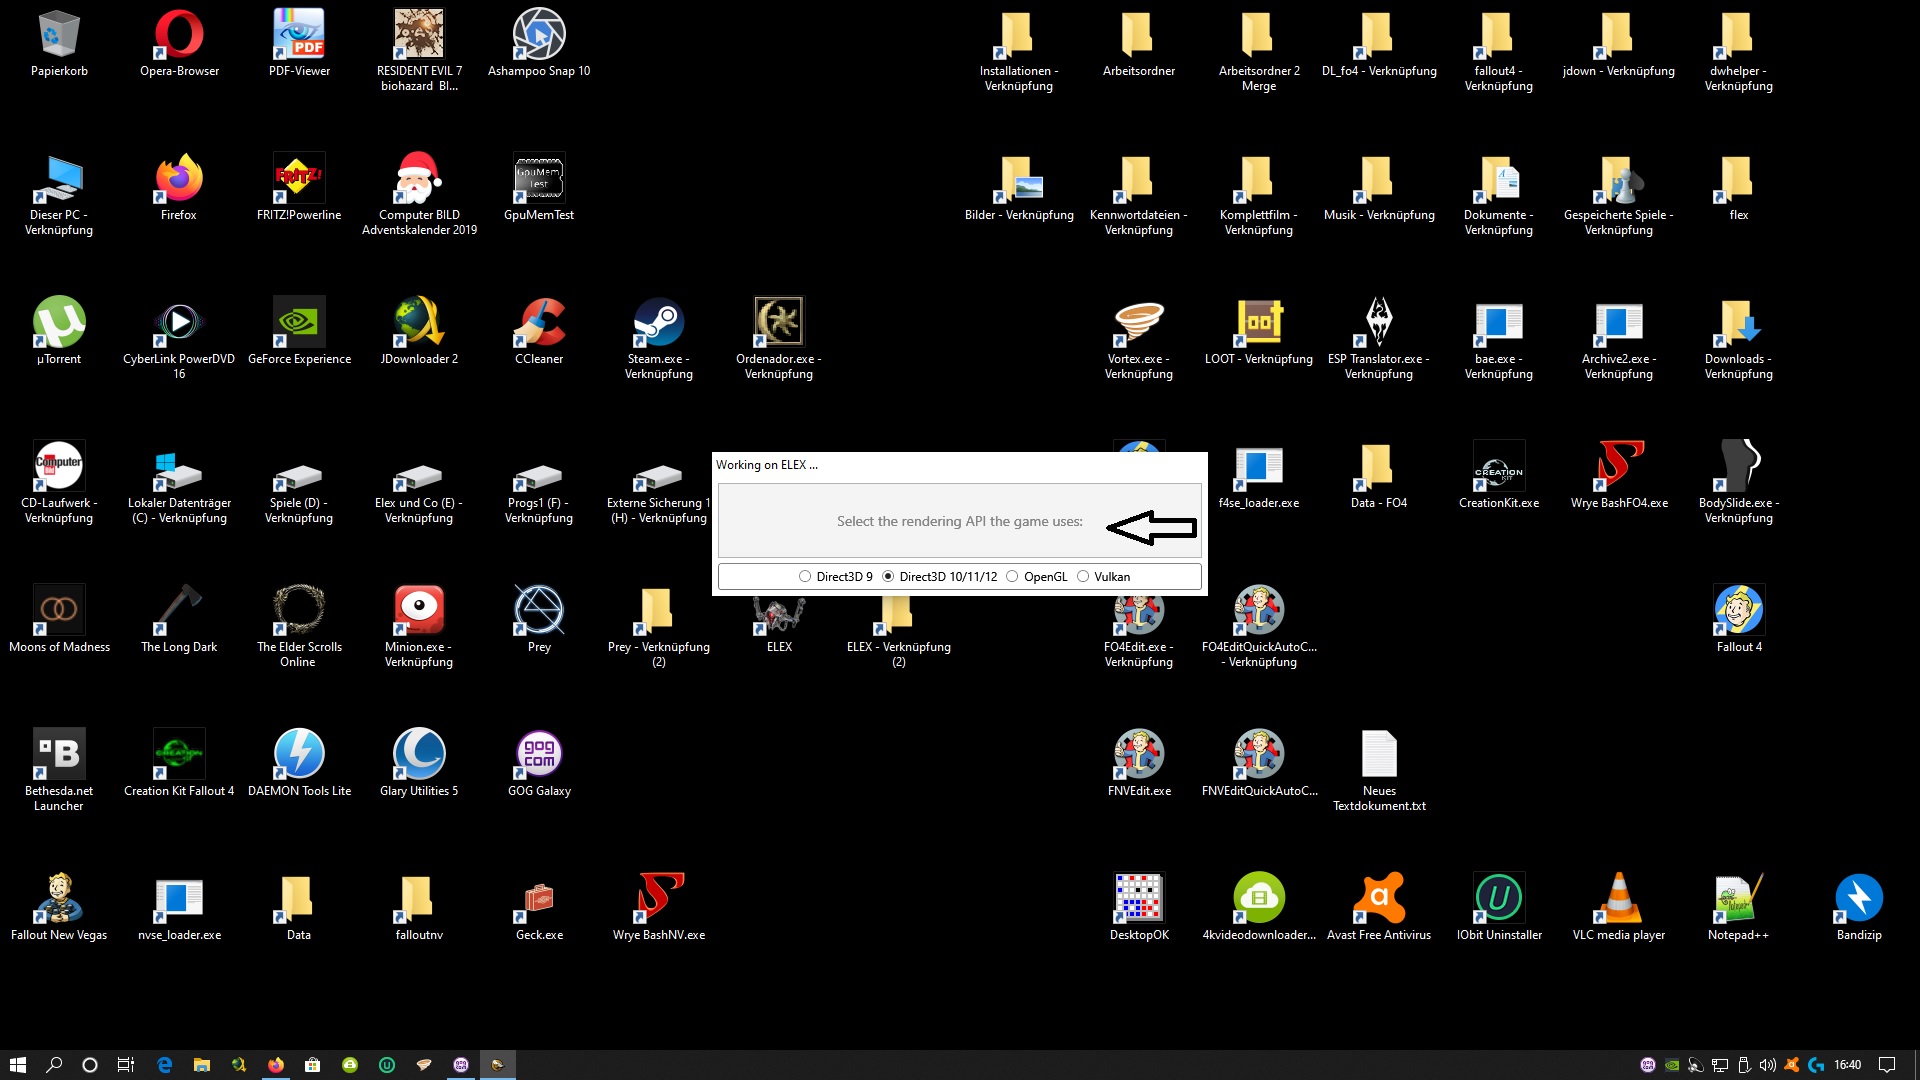Open the Opera-Browser desktop icon
This screenshot has height=1080, width=1920.
click(x=179, y=35)
